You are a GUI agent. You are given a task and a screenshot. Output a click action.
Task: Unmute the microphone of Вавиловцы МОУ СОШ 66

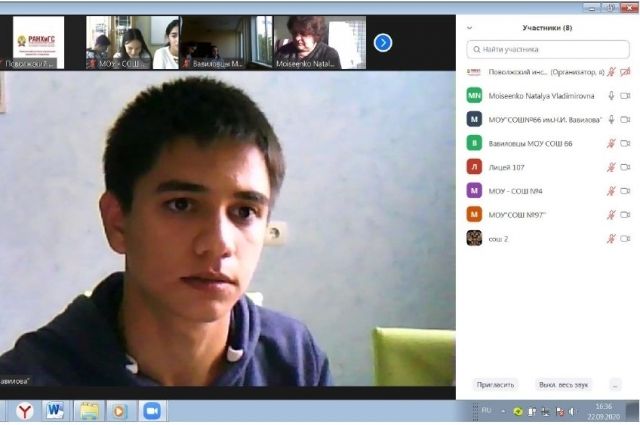click(x=611, y=143)
